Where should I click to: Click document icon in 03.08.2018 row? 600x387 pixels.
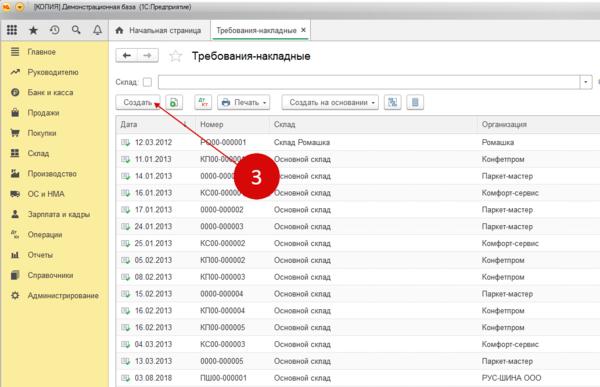pos(126,378)
